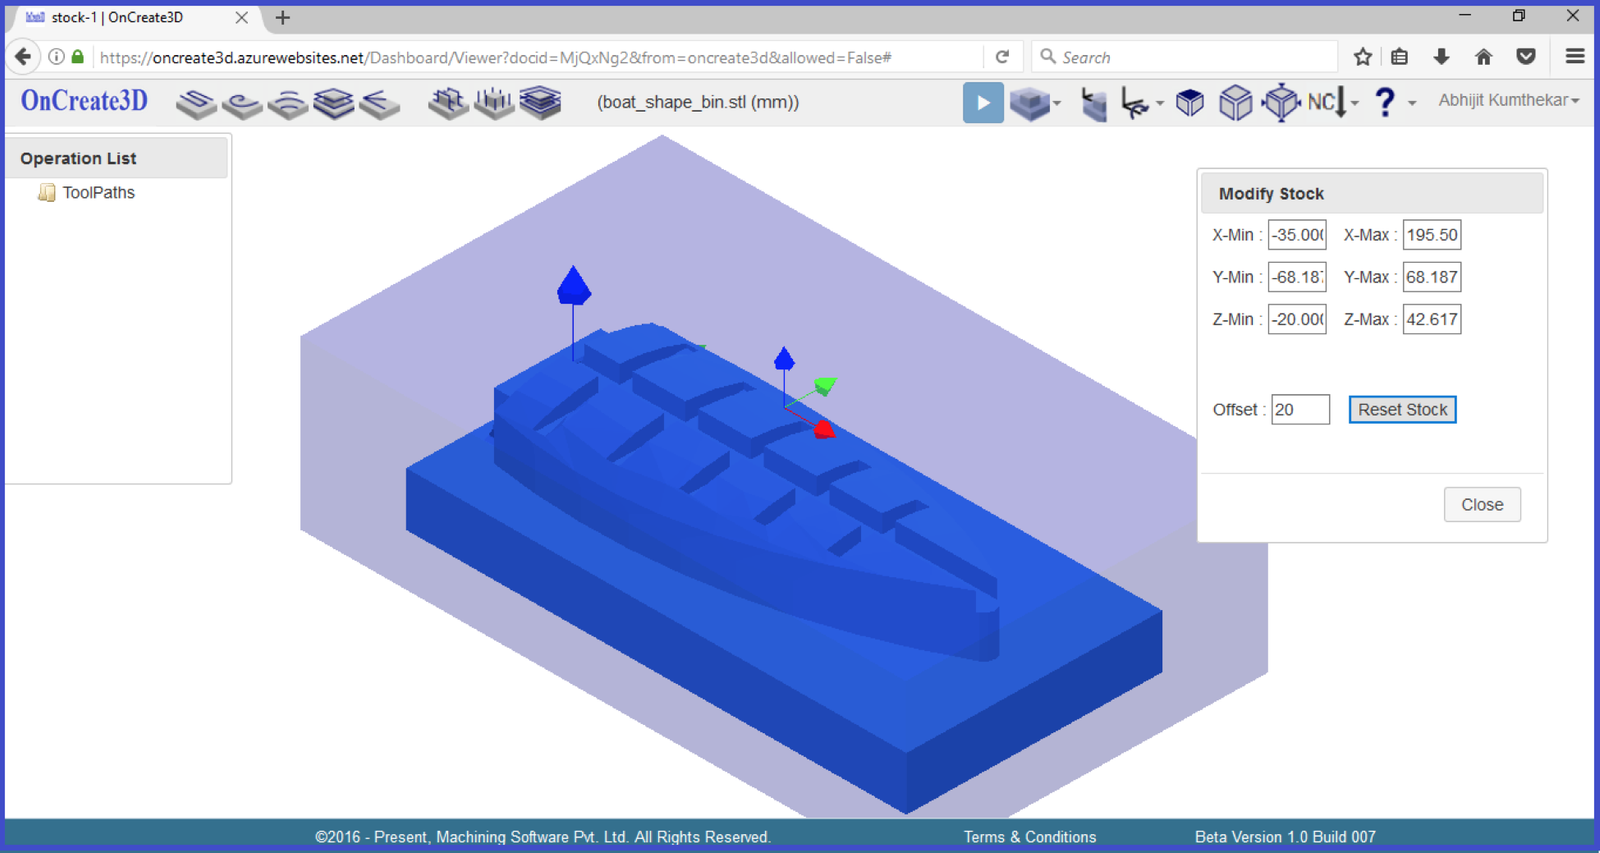Click the zoom-fit cube with arrows icon
The height and width of the screenshot is (853, 1600).
1281,103
